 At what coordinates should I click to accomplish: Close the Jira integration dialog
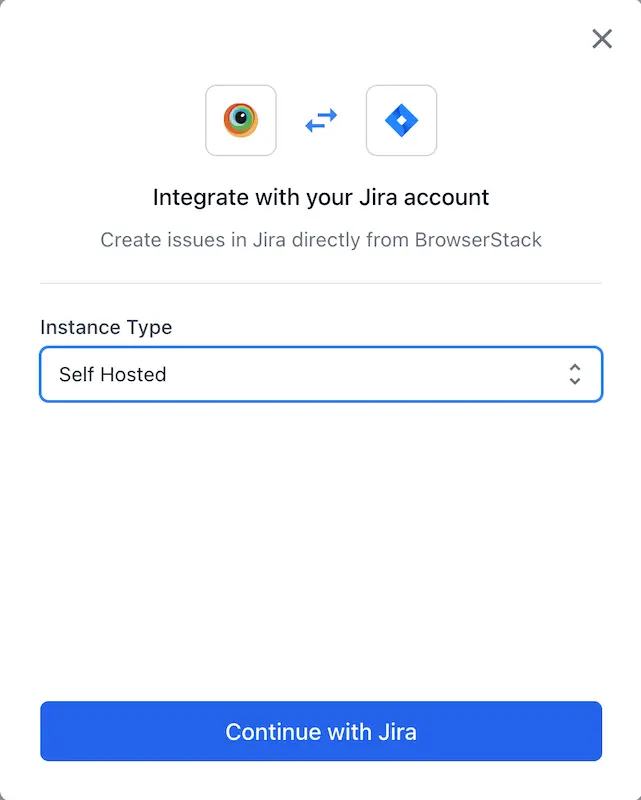(x=602, y=39)
